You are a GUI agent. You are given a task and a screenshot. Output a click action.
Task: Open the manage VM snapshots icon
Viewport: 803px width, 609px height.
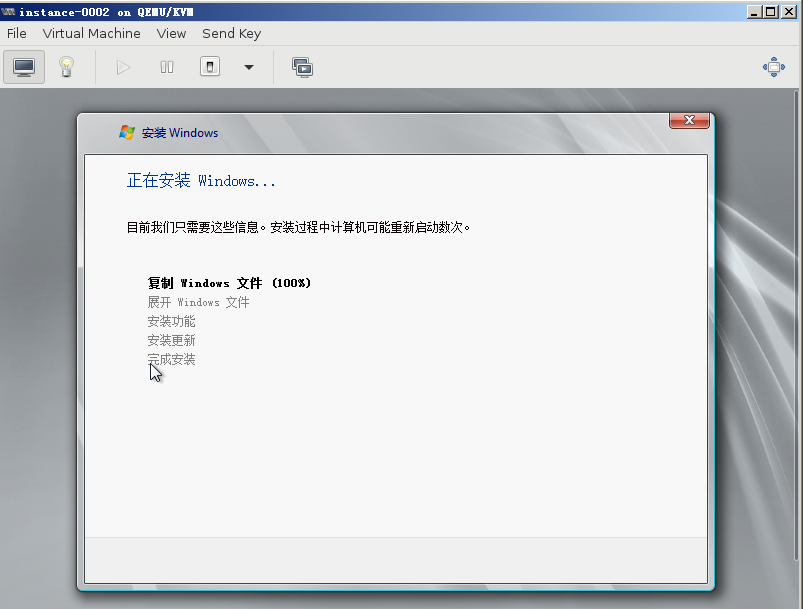tap(303, 67)
